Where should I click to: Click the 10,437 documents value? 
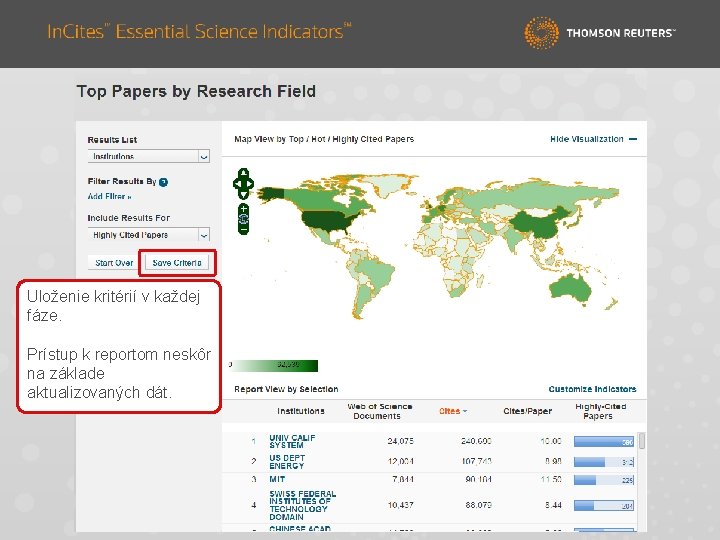(x=400, y=505)
